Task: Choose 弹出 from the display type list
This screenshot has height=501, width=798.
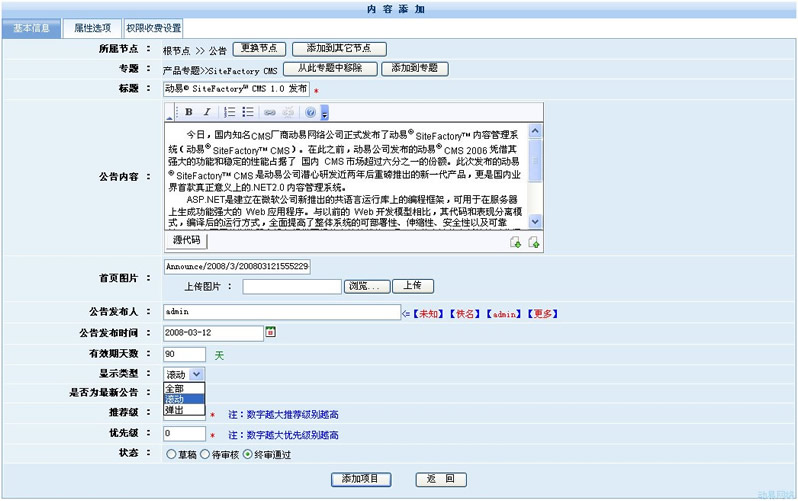Action: [x=184, y=410]
